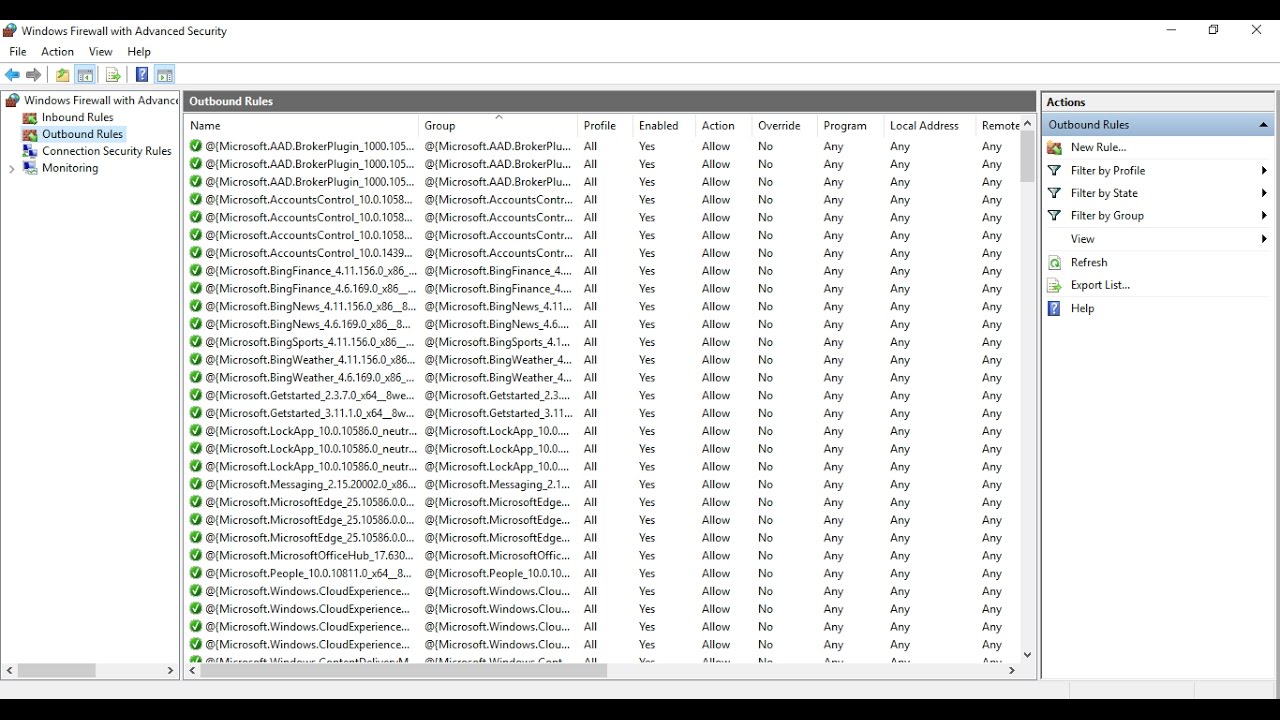
Task: Click the Up One Level folder icon
Action: point(63,75)
